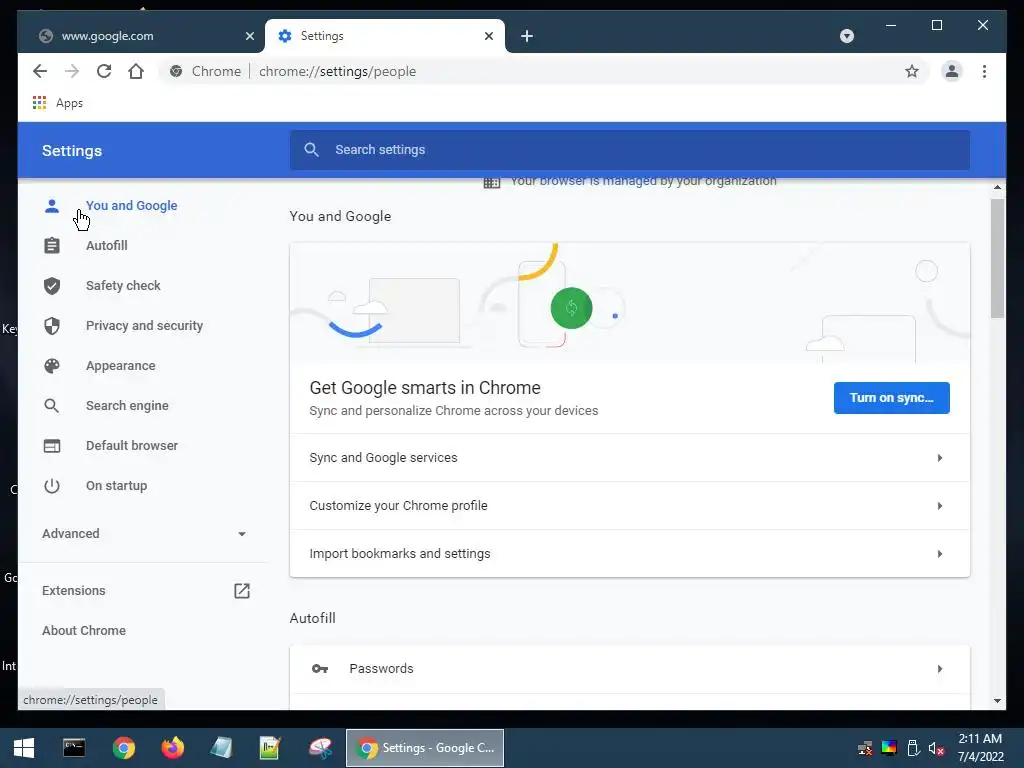The height and width of the screenshot is (768, 1024).
Task: Click the On startup power icon
Action: [x=52, y=485]
